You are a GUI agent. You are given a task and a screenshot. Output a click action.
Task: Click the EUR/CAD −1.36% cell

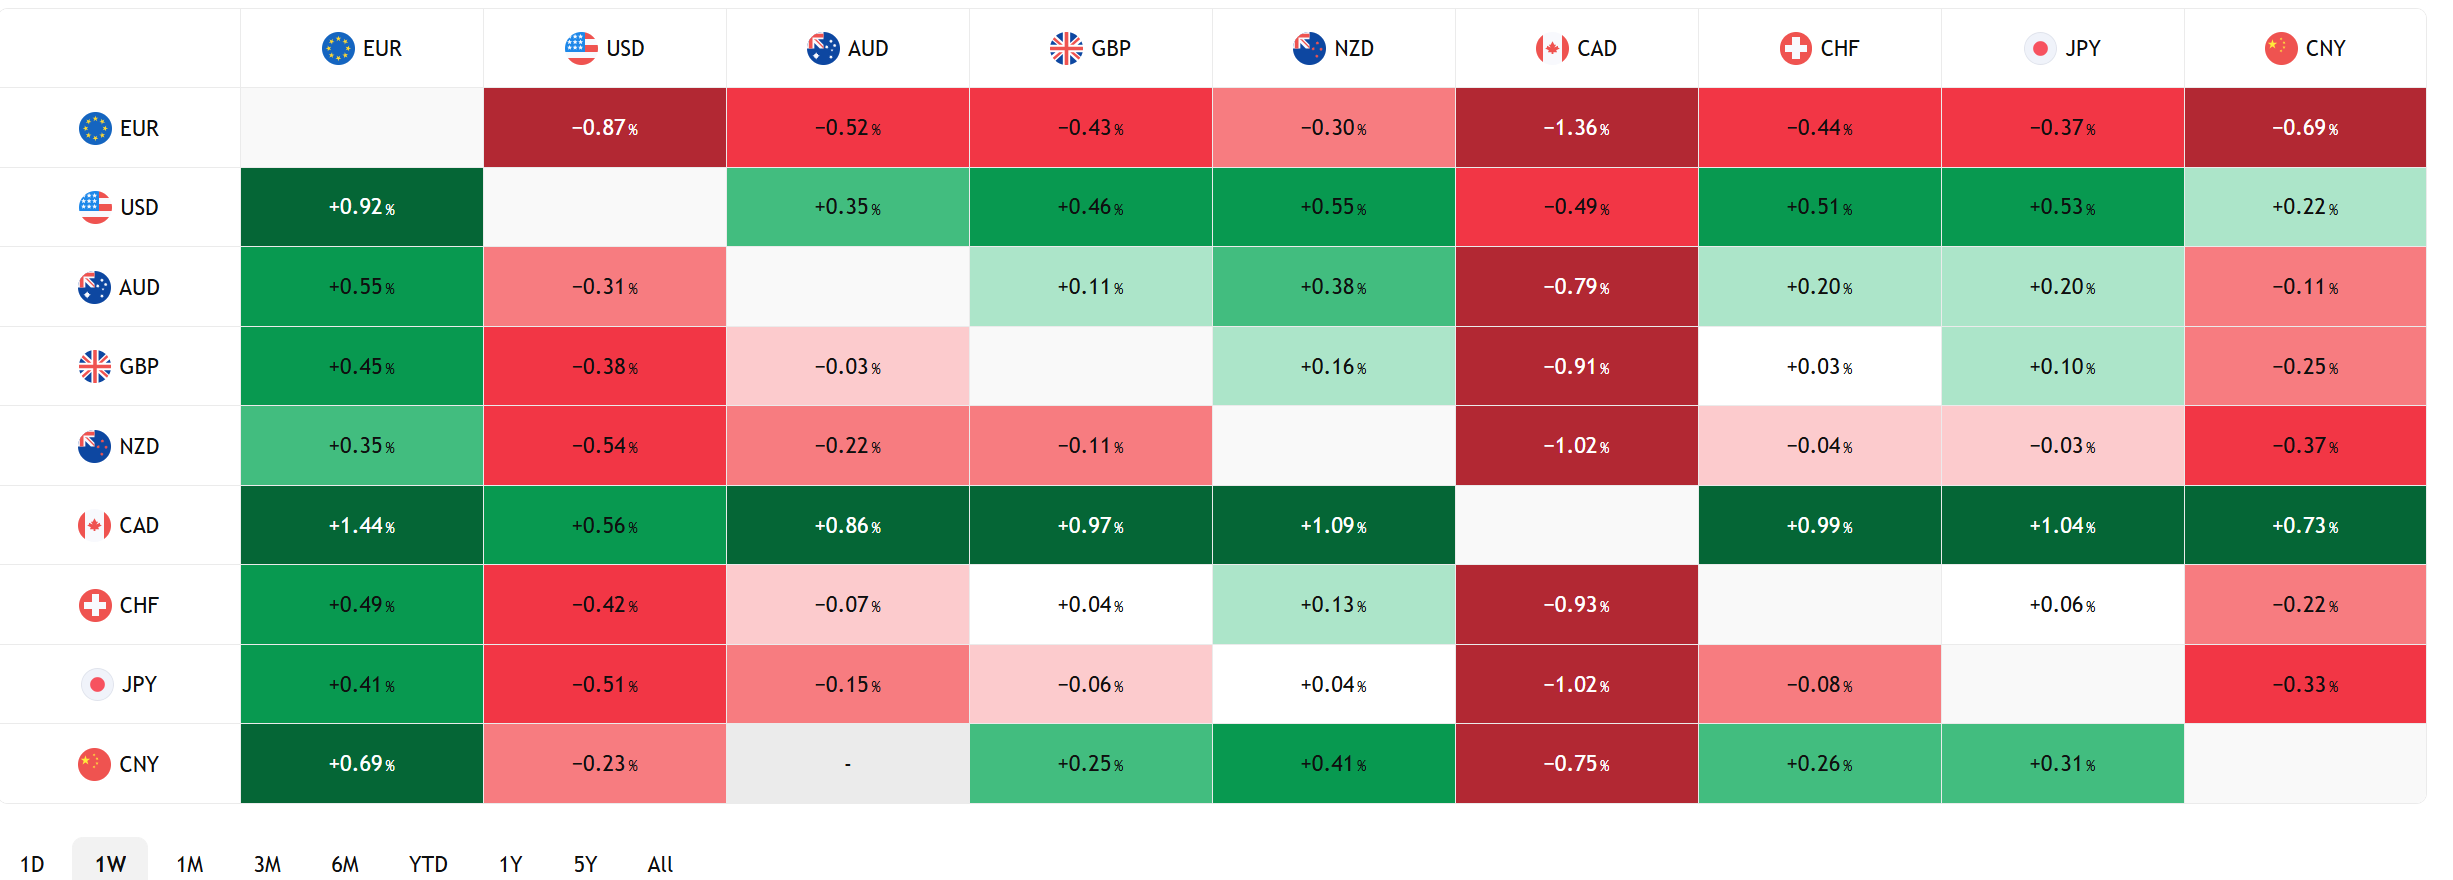1576,128
